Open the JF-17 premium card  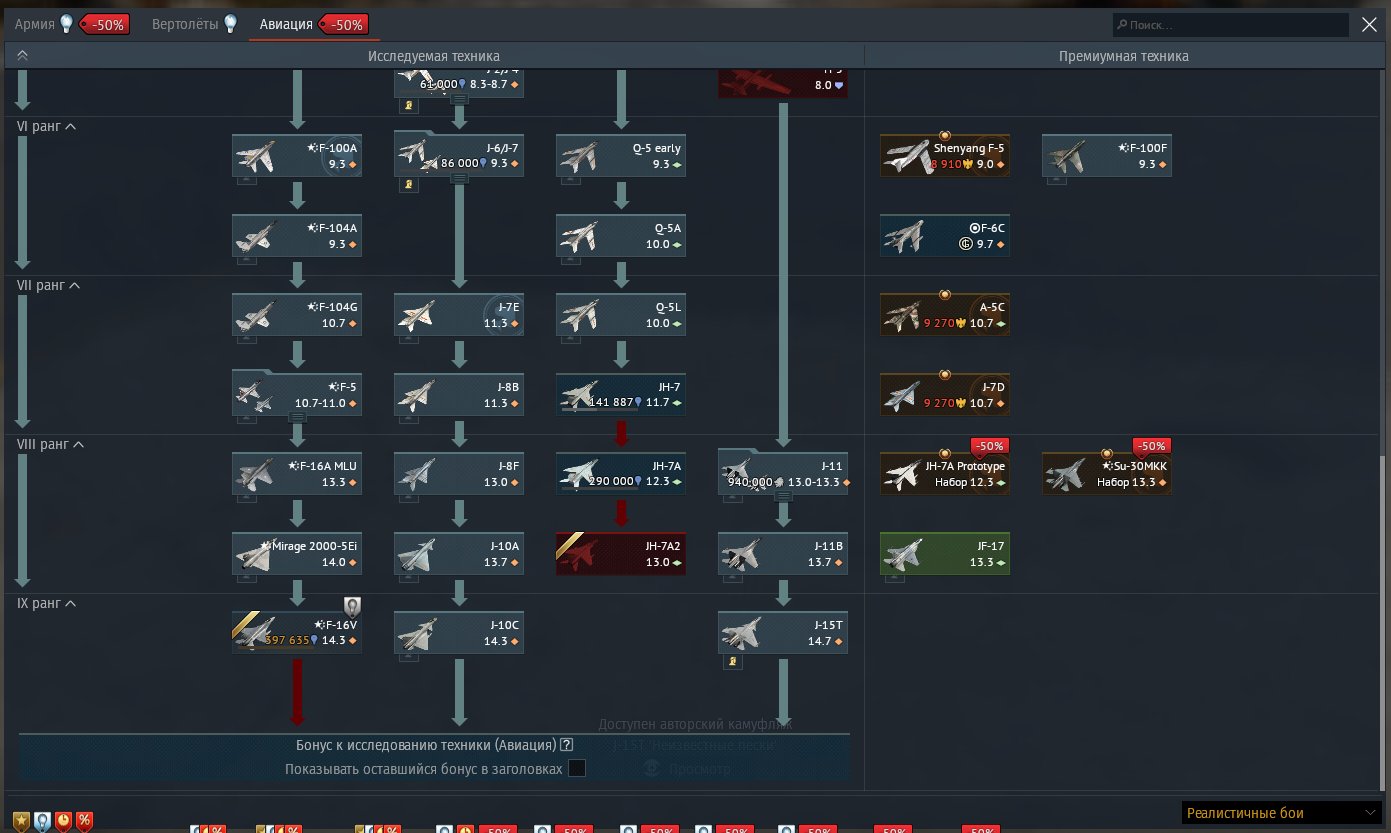(945, 553)
